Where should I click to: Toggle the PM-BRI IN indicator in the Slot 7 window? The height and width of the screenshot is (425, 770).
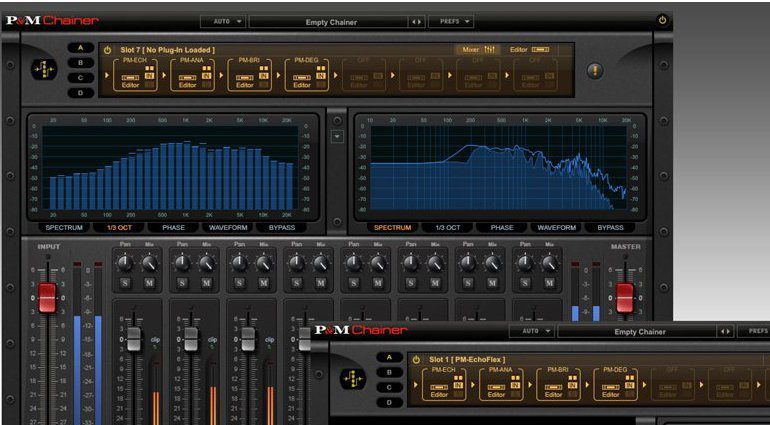pos(264,76)
